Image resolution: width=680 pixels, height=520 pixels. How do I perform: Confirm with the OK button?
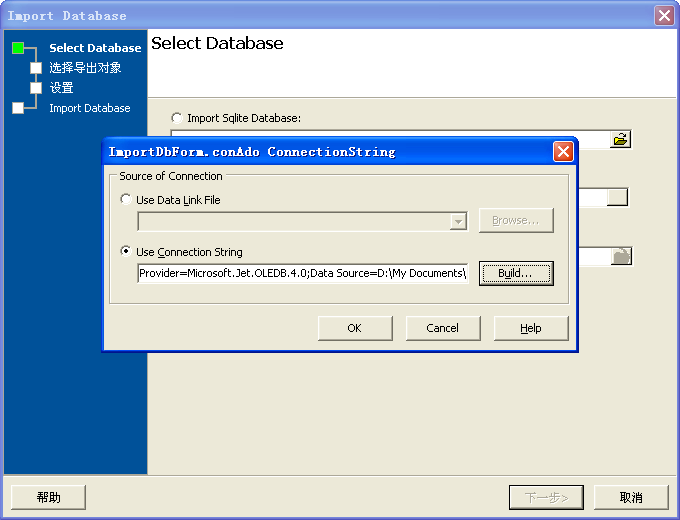click(x=355, y=328)
